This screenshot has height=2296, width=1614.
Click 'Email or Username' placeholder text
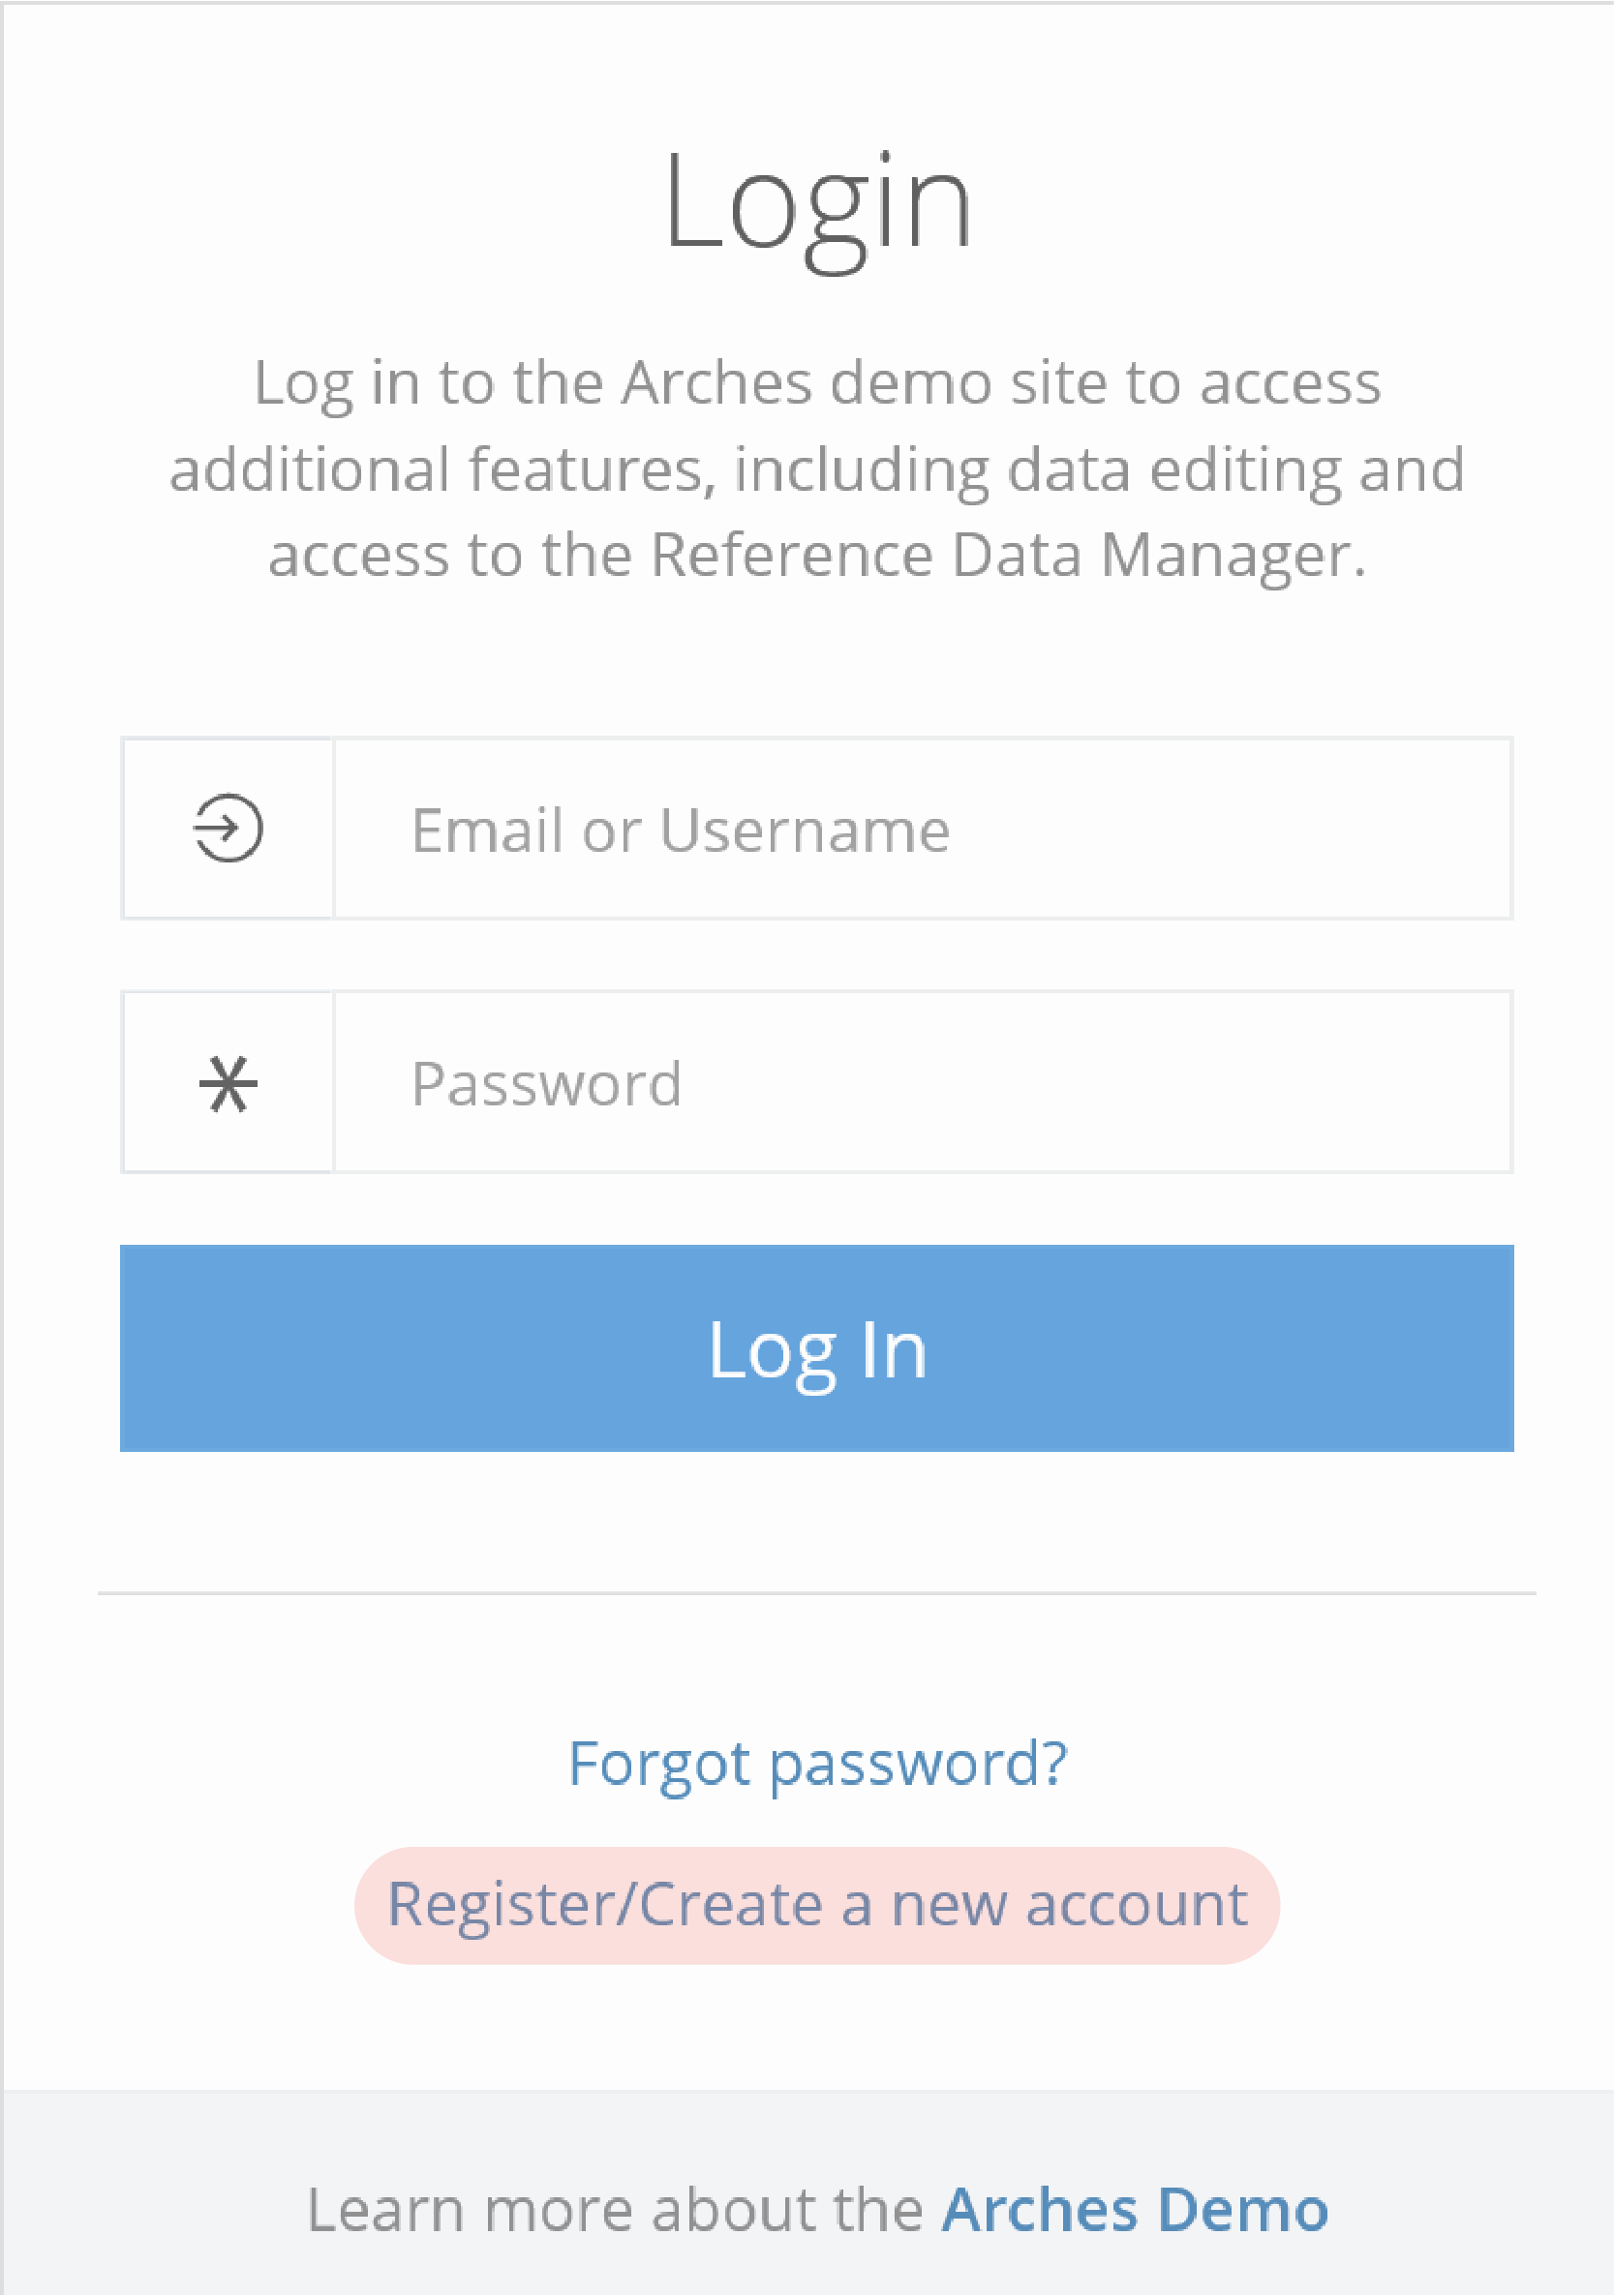[680, 830]
